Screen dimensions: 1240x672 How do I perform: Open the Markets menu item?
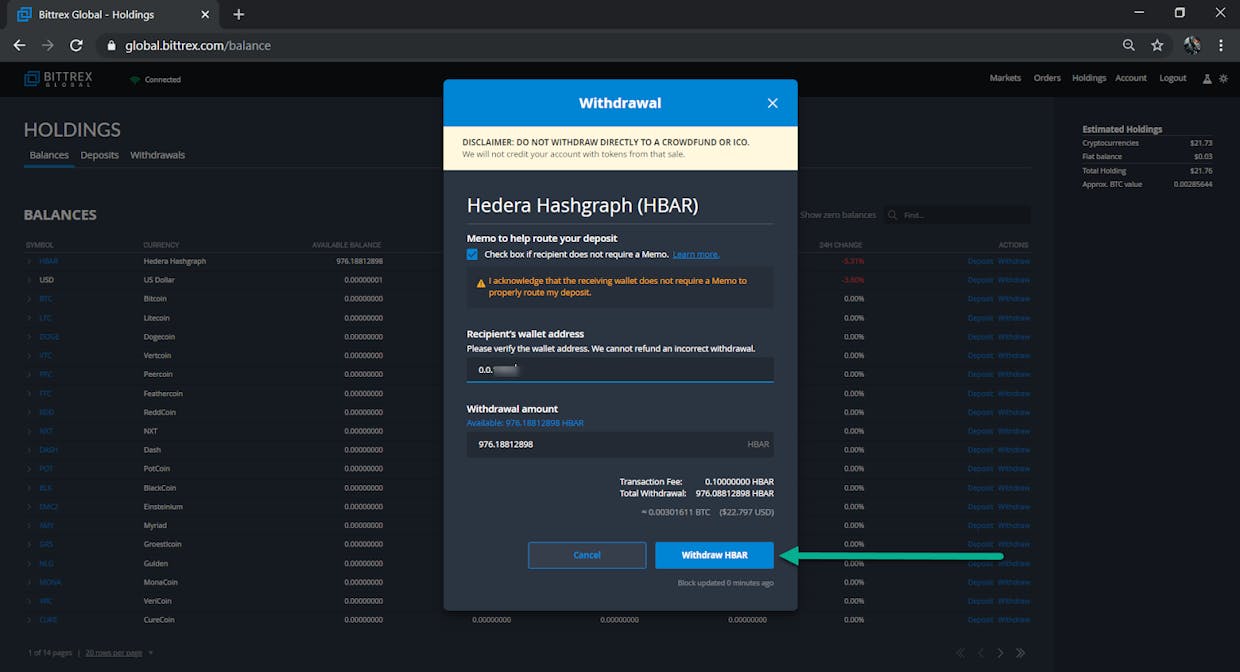point(1005,78)
